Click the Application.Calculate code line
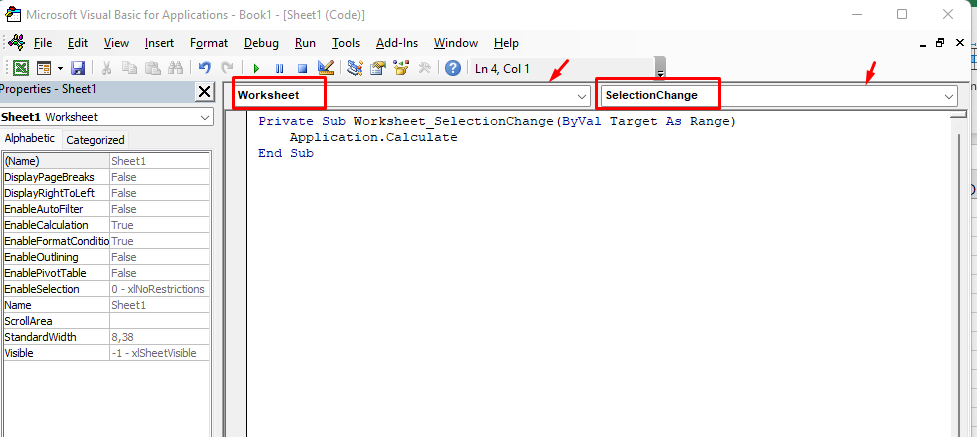The image size is (977, 437). click(373, 137)
